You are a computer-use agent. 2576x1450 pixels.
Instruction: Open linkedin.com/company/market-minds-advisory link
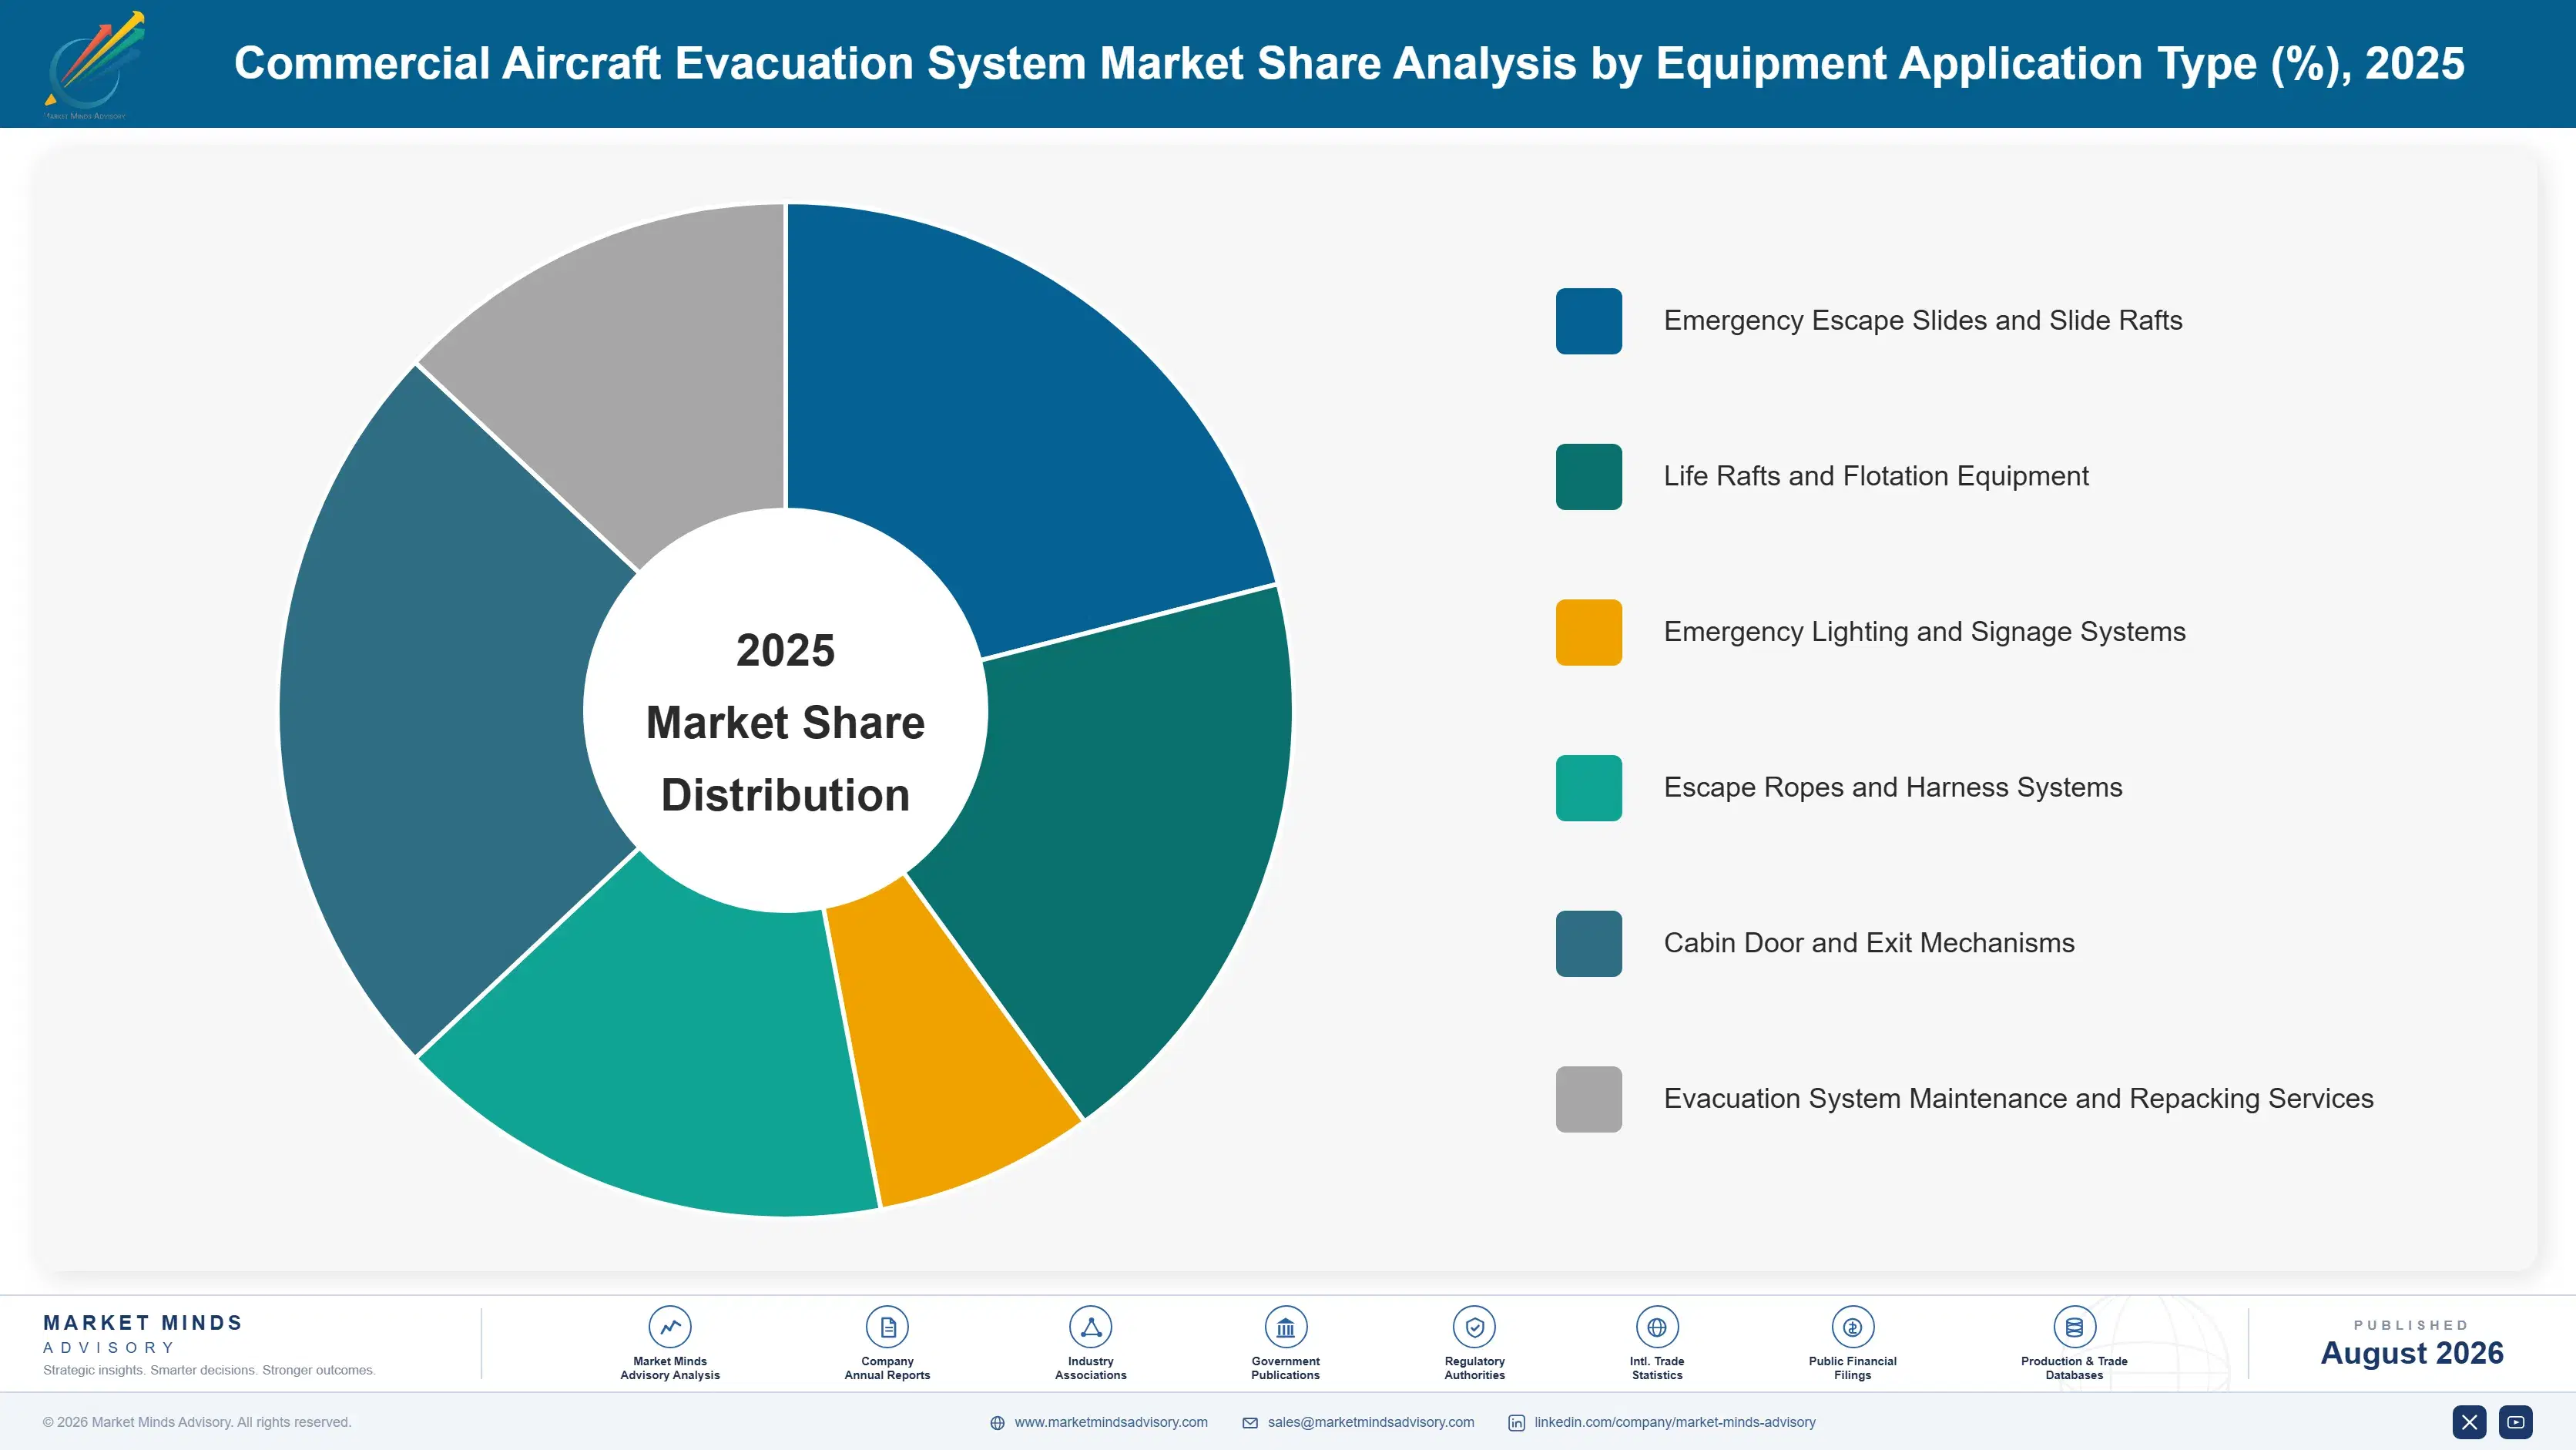[x=1675, y=1422]
